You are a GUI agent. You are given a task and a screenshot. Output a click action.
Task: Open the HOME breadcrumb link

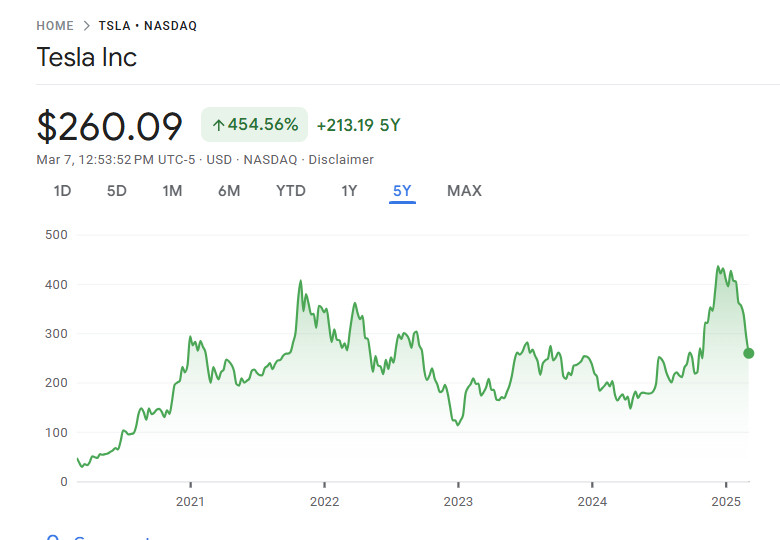tap(55, 26)
